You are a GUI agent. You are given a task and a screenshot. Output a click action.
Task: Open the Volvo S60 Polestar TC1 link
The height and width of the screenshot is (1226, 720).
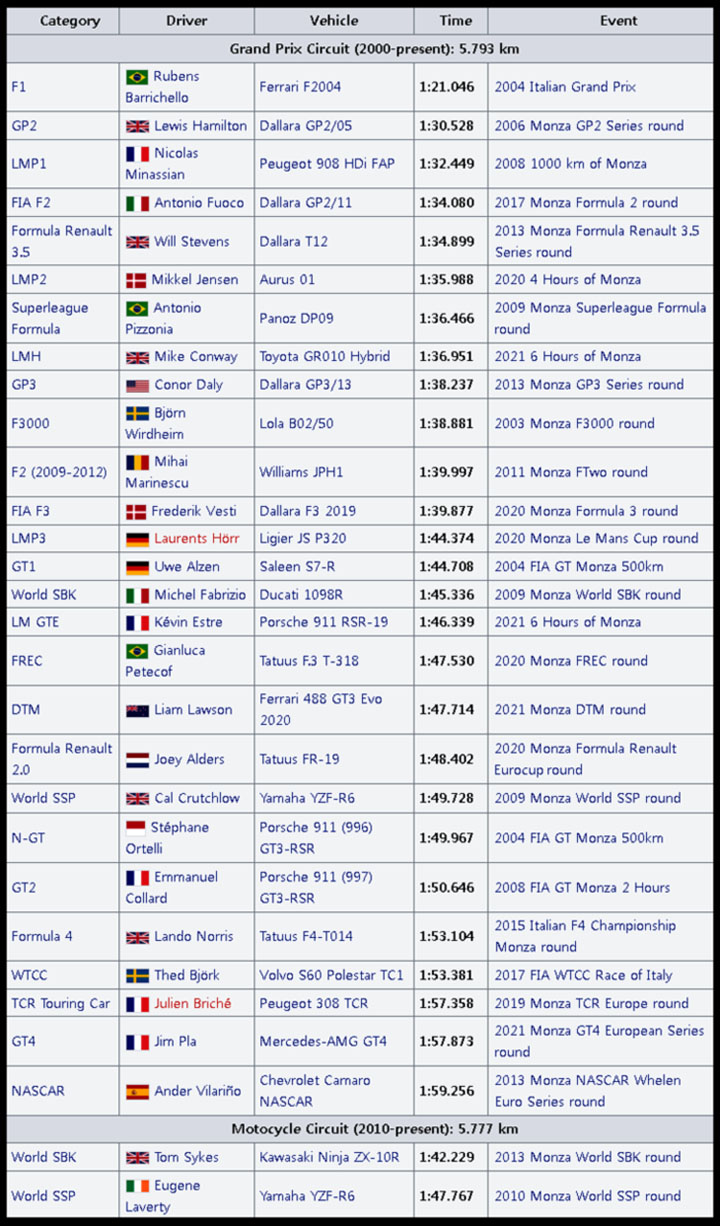pos(332,976)
